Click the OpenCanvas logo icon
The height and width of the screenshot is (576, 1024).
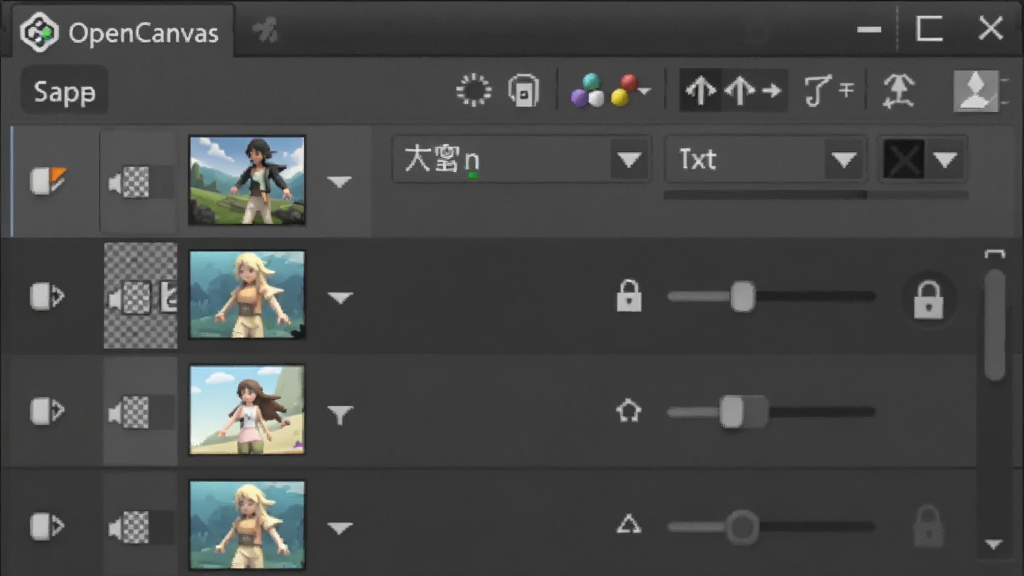click(39, 31)
